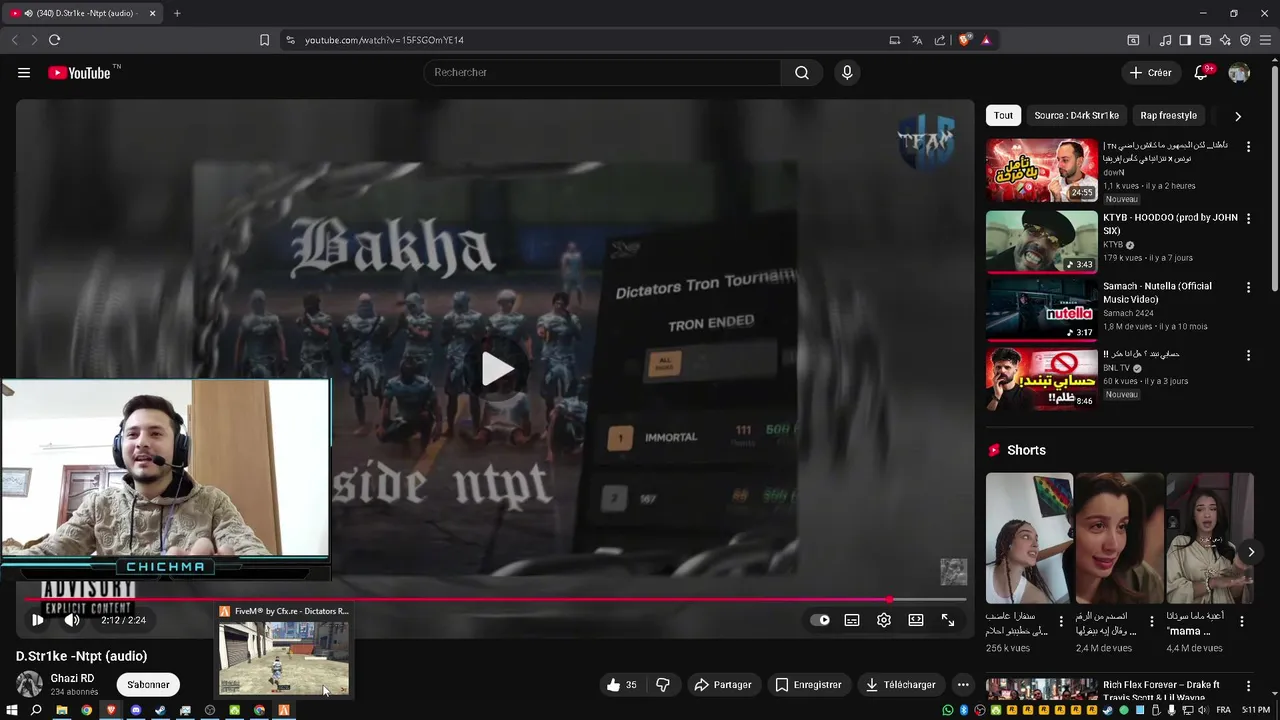This screenshot has width=1280, height=720.
Task: Open the Créer menu
Action: coord(1150,72)
